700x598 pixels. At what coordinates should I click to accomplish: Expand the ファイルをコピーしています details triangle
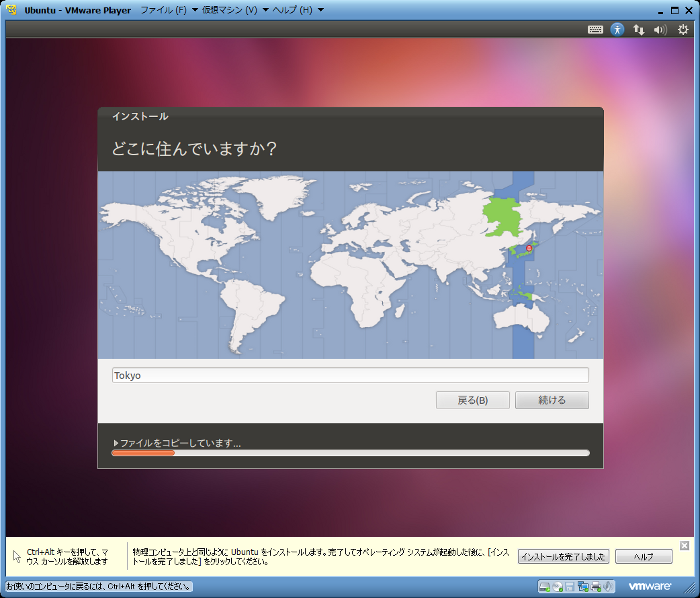tap(116, 443)
